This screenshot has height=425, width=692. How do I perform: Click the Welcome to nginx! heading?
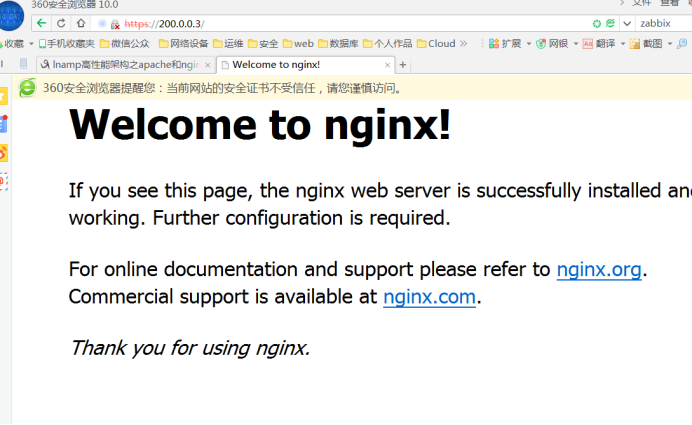pos(260,125)
